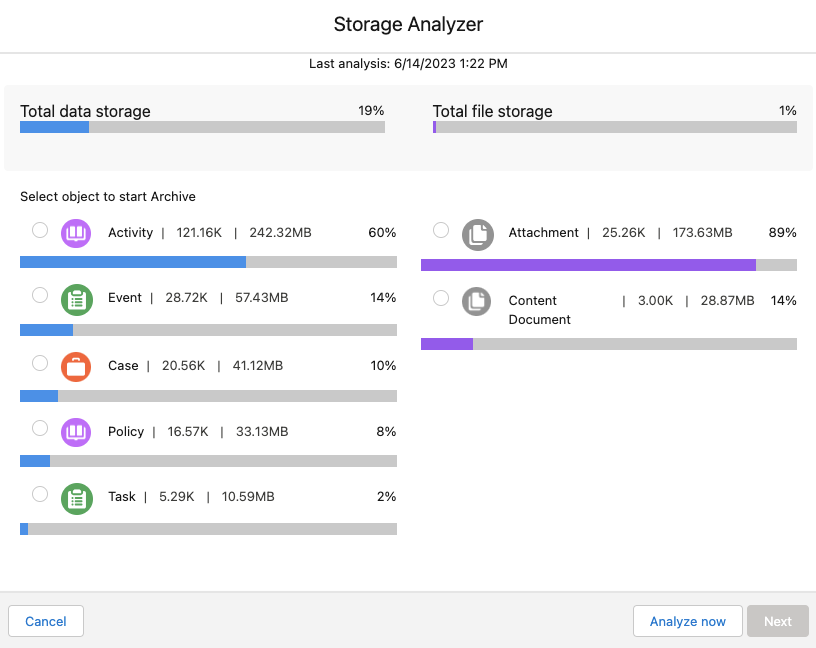
Task: Click the green Event object icon
Action: point(77,300)
